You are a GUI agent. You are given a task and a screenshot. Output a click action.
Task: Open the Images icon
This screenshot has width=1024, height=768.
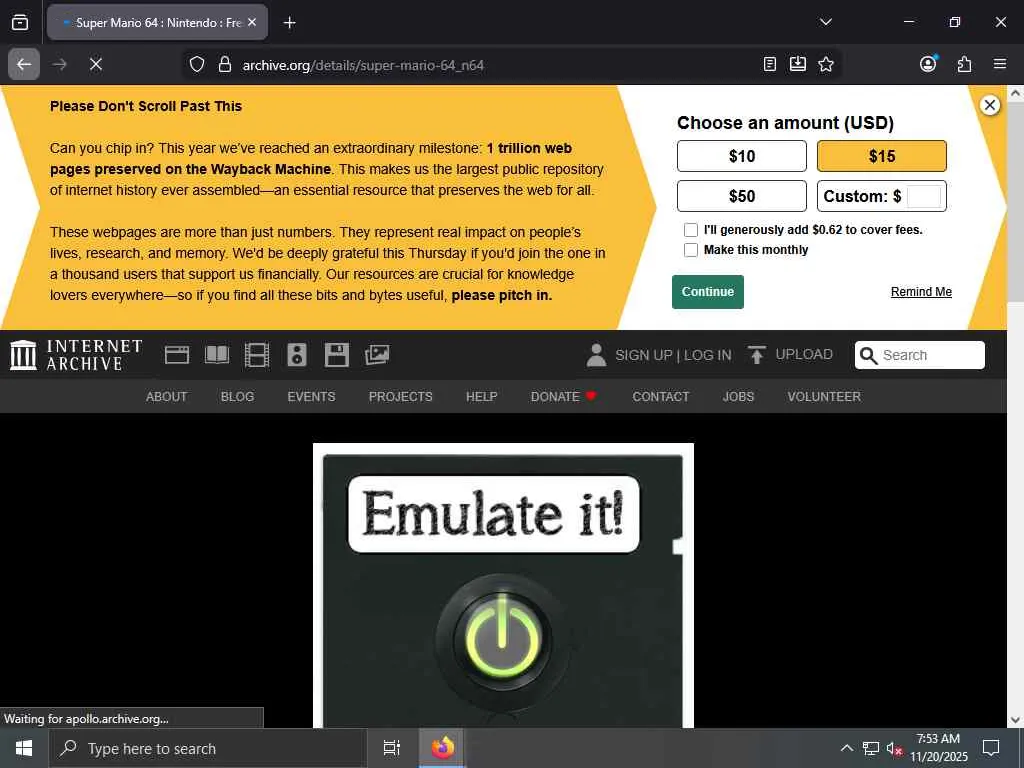point(377,355)
